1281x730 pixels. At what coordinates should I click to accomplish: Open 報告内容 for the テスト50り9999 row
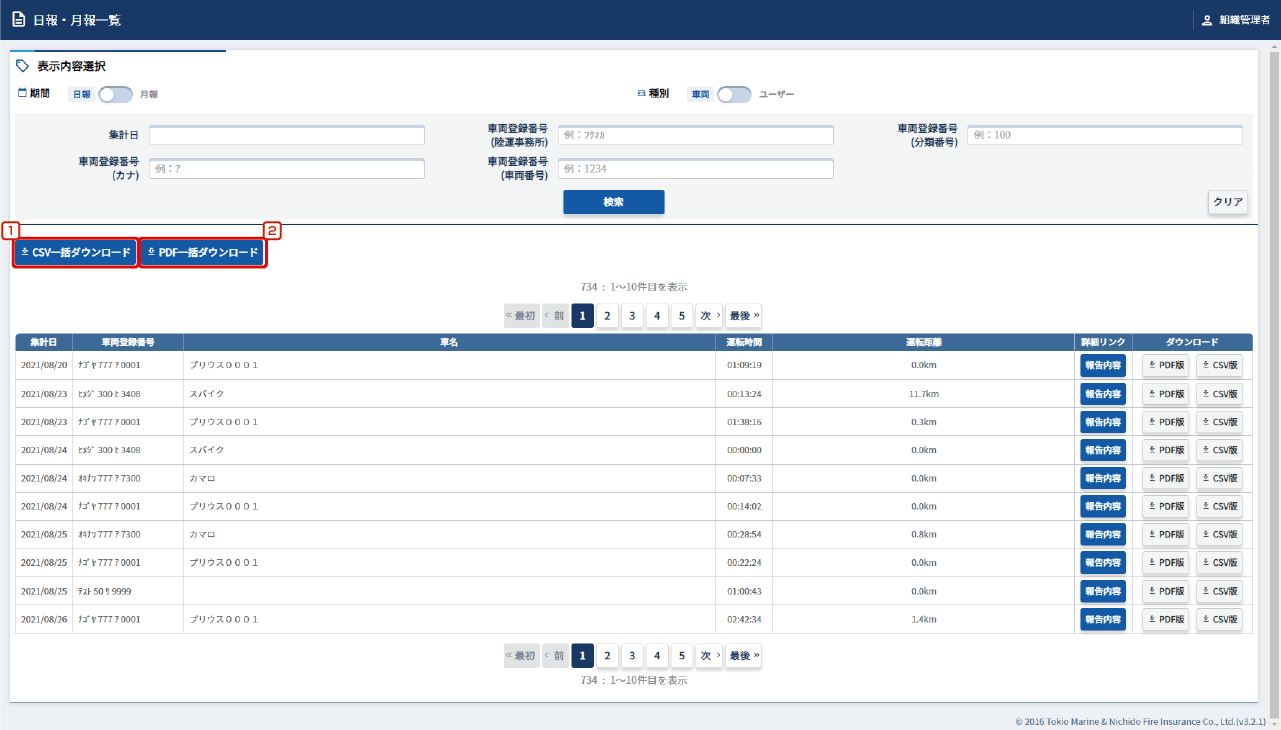[1103, 591]
